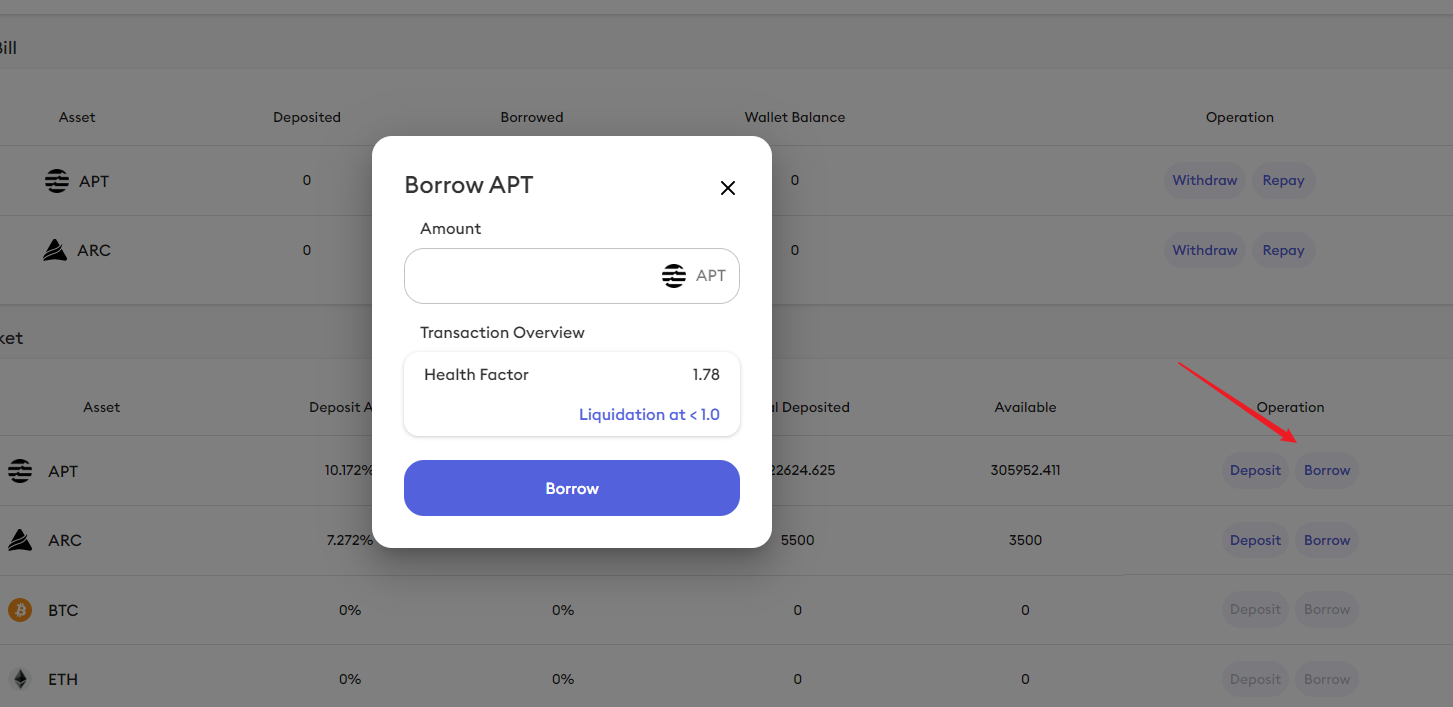1453x707 pixels.
Task: Click the Health Factor value row
Action: pyautogui.click(x=572, y=375)
